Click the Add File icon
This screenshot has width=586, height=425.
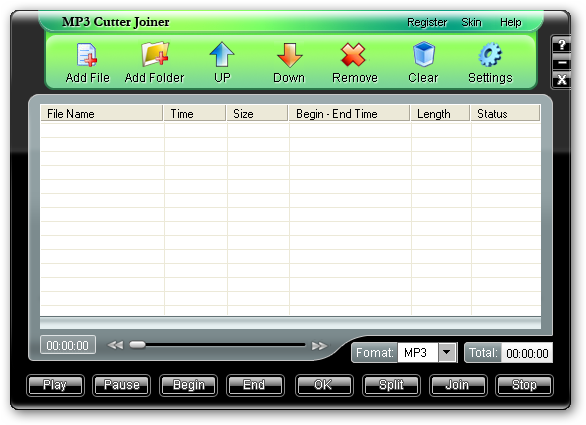(87, 55)
